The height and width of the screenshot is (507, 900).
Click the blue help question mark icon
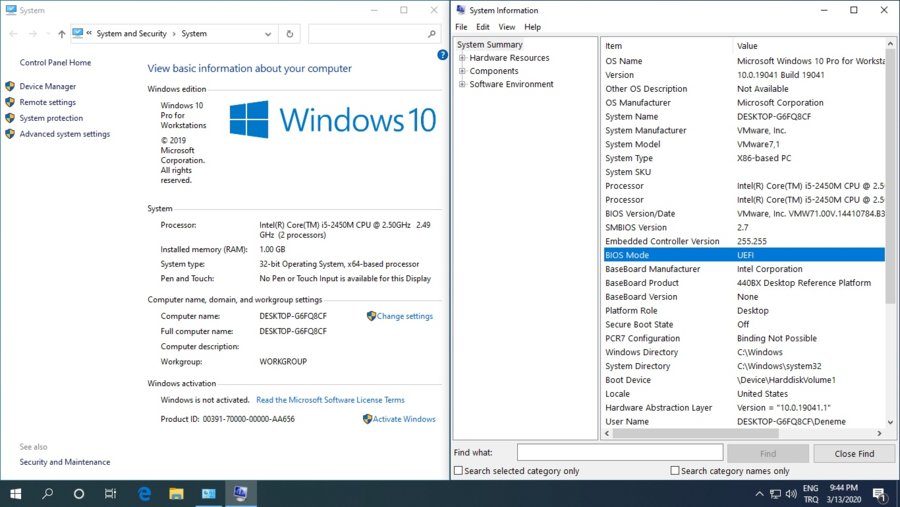point(442,55)
